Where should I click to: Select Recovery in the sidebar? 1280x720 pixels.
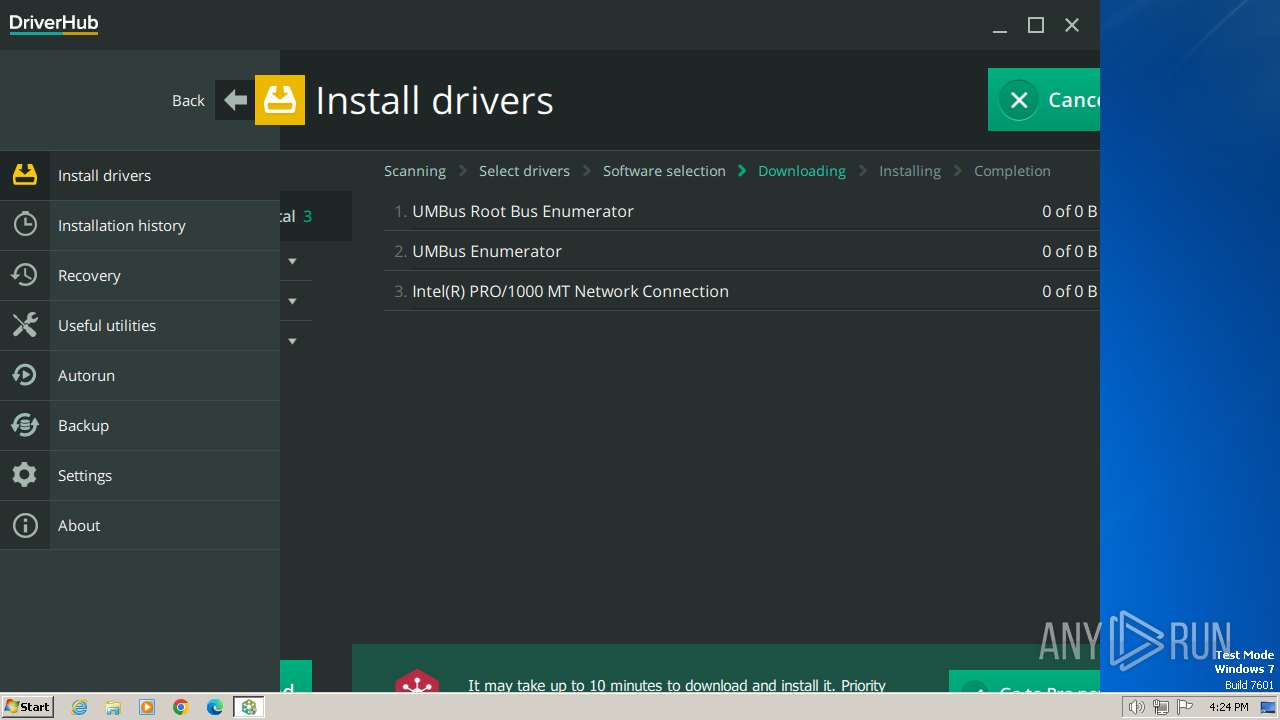pos(140,275)
